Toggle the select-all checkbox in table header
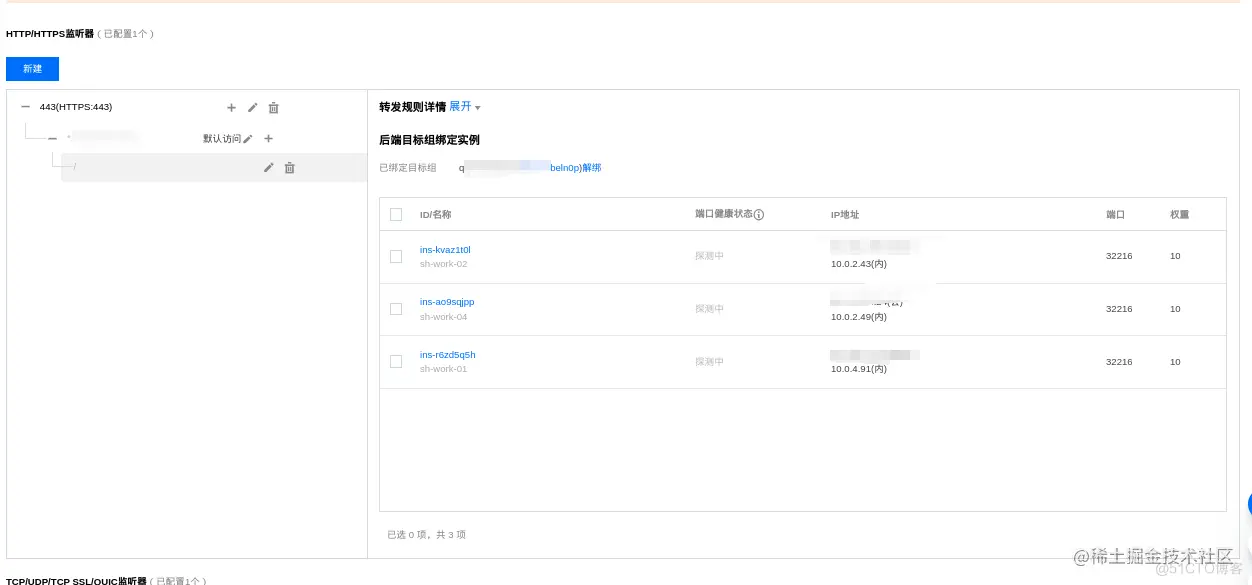The width and height of the screenshot is (1252, 585). click(396, 214)
